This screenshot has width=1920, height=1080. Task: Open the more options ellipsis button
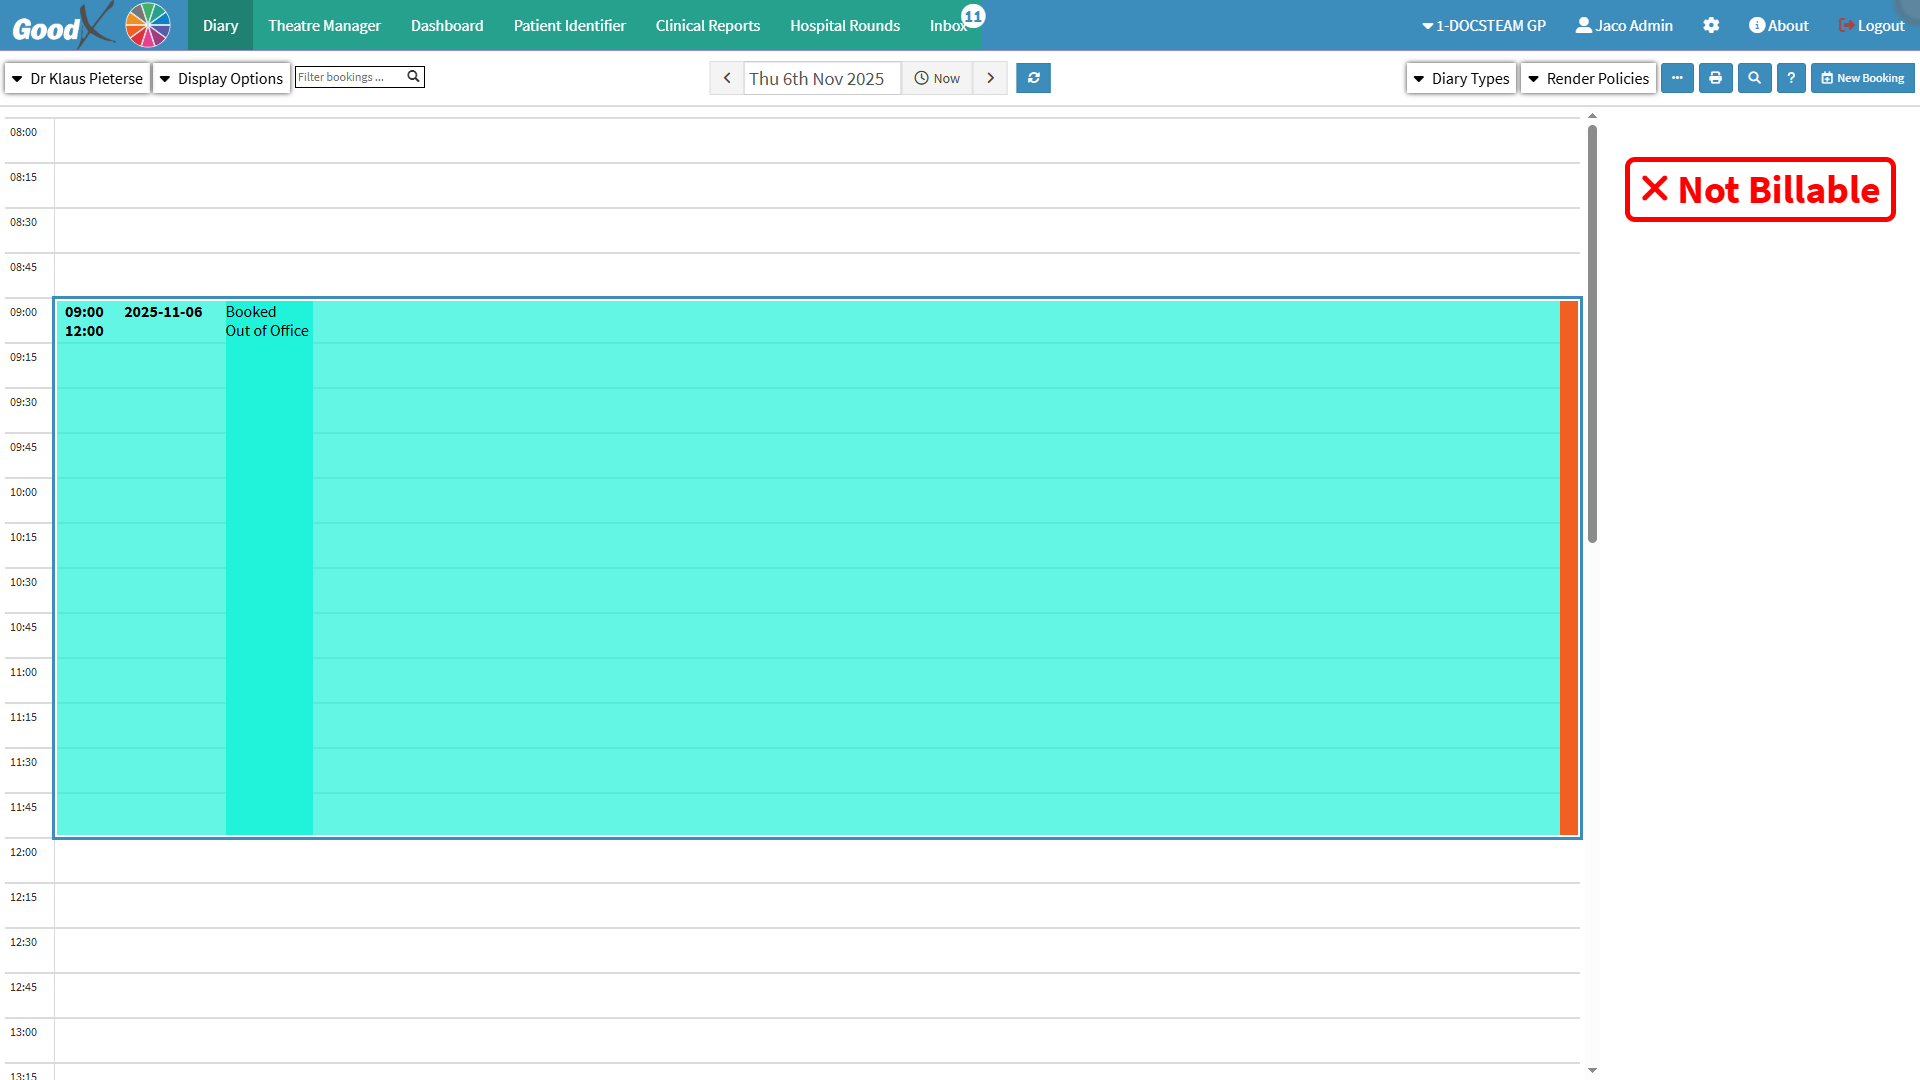[1677, 78]
